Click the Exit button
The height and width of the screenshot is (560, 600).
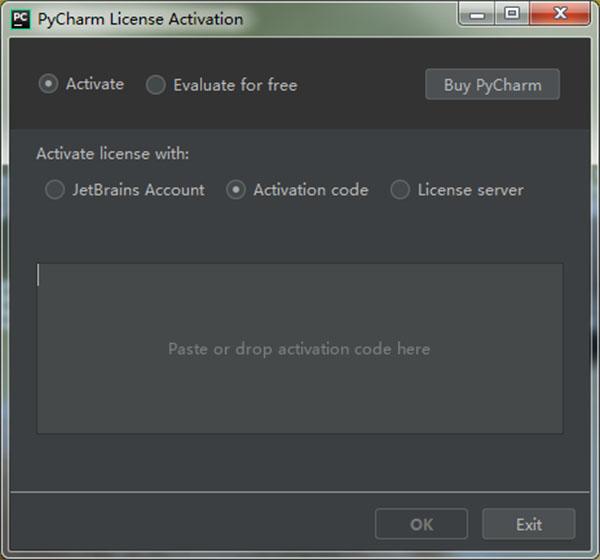pos(528,524)
